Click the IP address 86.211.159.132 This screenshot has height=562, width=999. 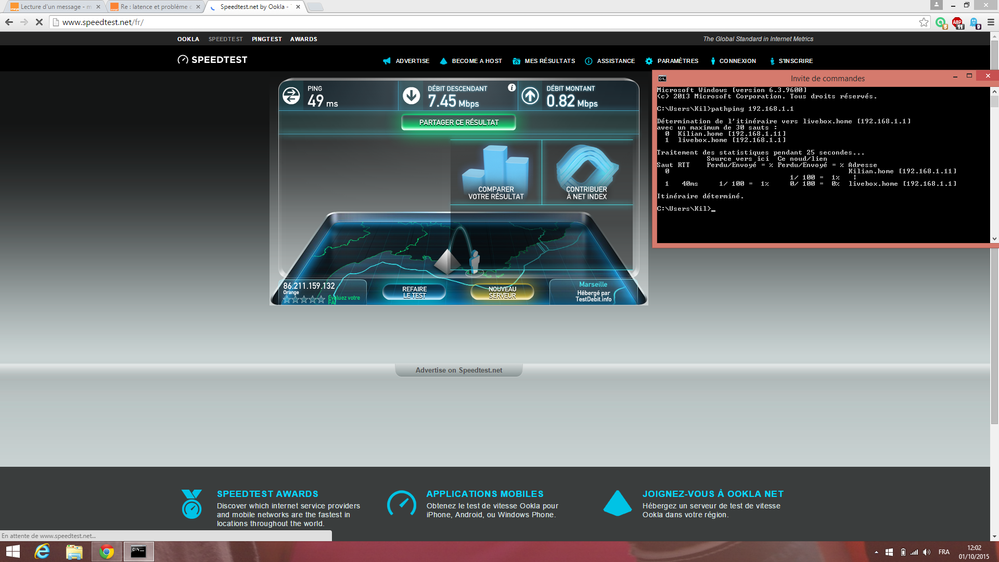pos(309,286)
